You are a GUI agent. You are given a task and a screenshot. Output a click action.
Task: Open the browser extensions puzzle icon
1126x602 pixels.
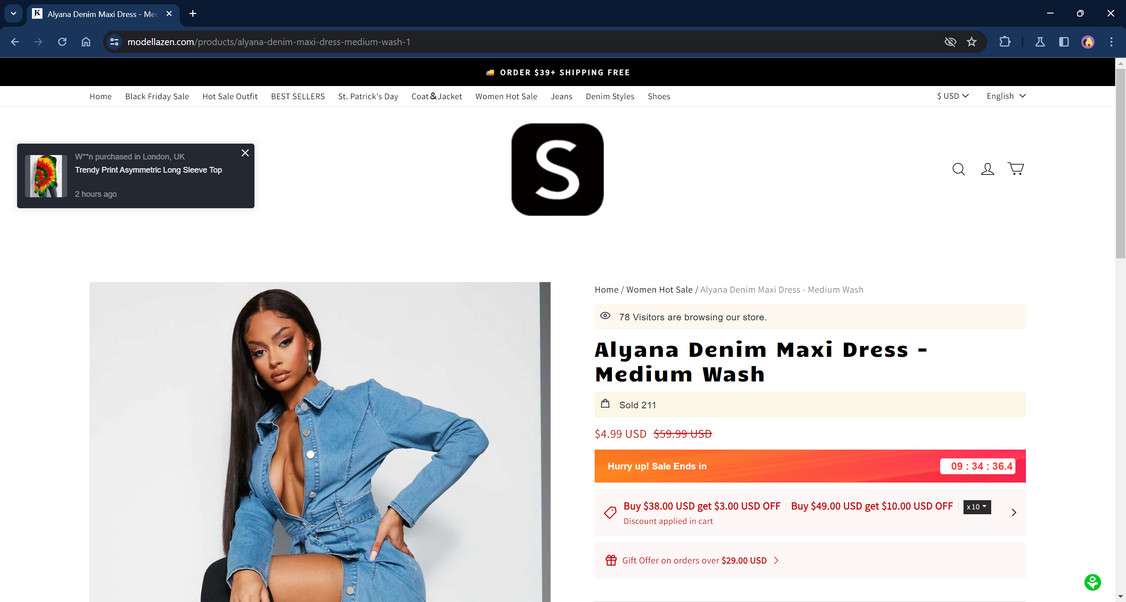[1005, 42]
